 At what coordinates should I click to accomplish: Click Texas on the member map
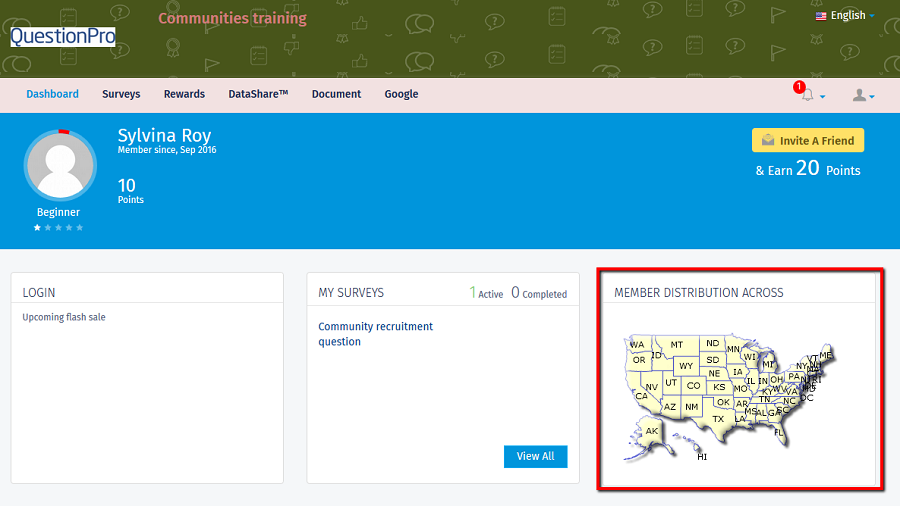pos(718,419)
